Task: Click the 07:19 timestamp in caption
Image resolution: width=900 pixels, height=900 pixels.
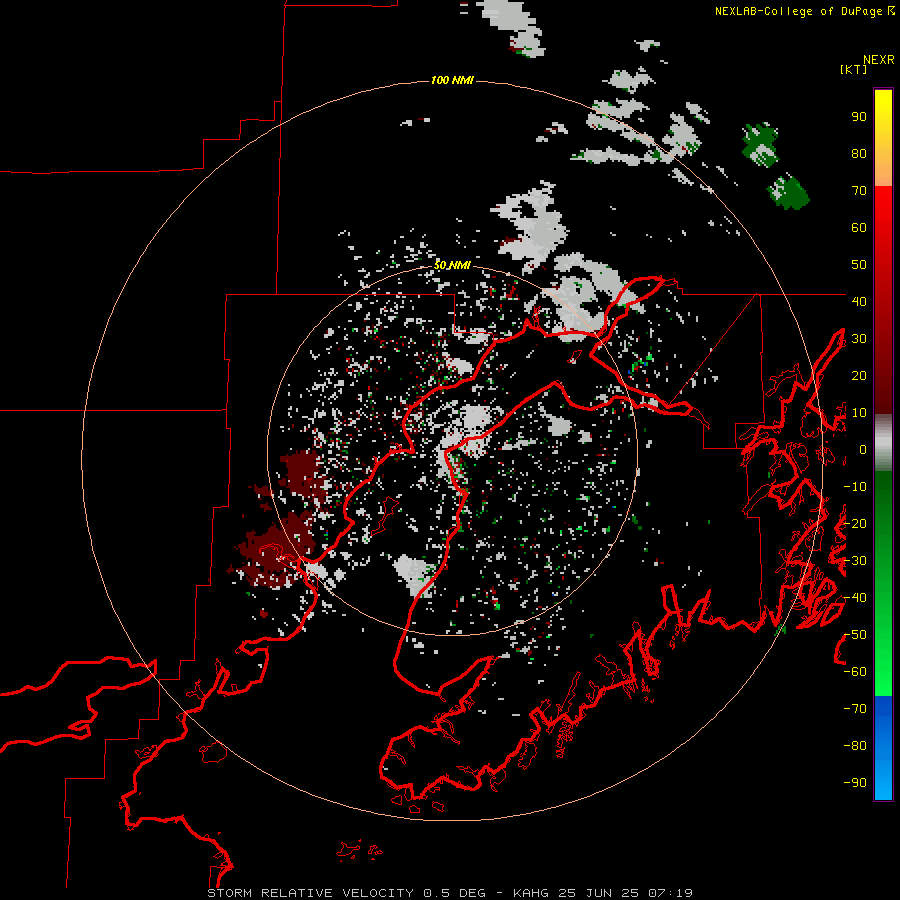Action: tap(670, 893)
